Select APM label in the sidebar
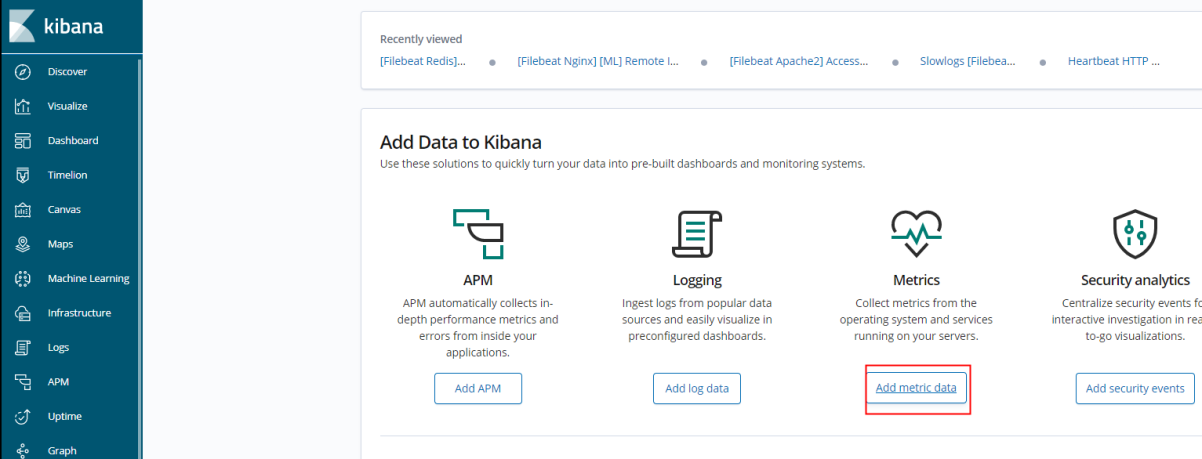The image size is (1202, 459). (58, 382)
